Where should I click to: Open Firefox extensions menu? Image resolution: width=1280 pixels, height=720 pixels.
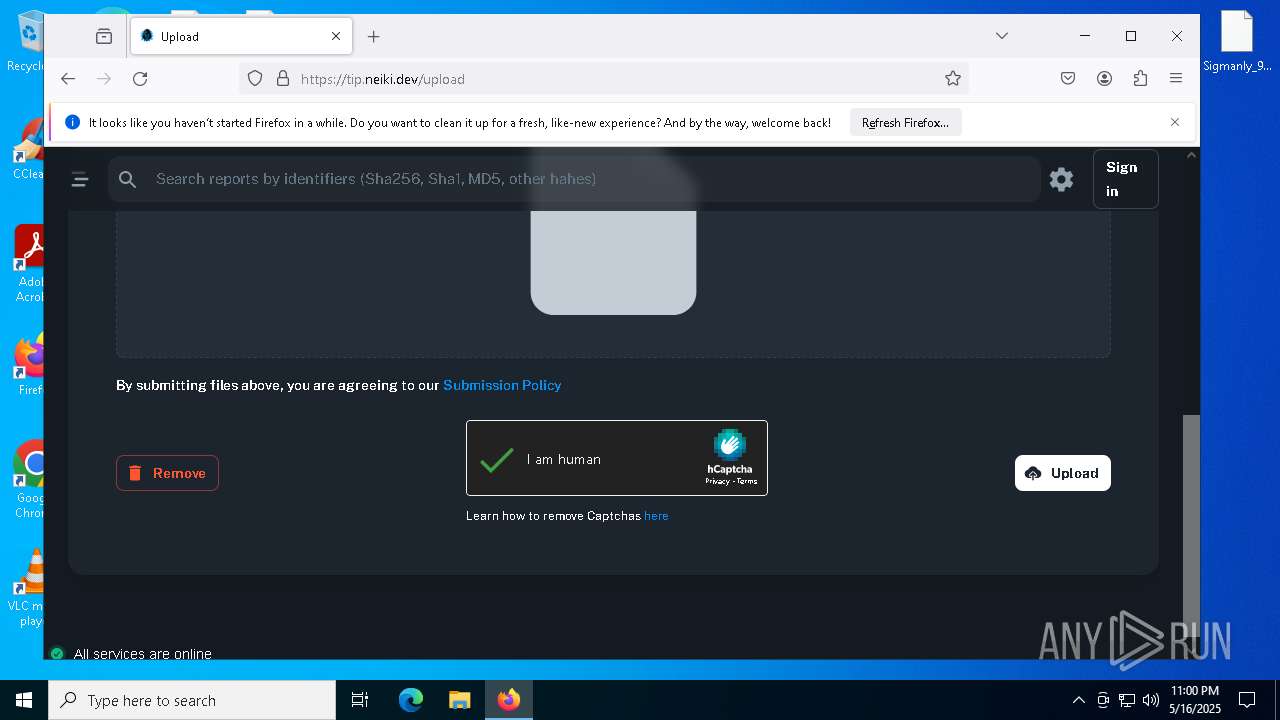pyautogui.click(x=1140, y=78)
